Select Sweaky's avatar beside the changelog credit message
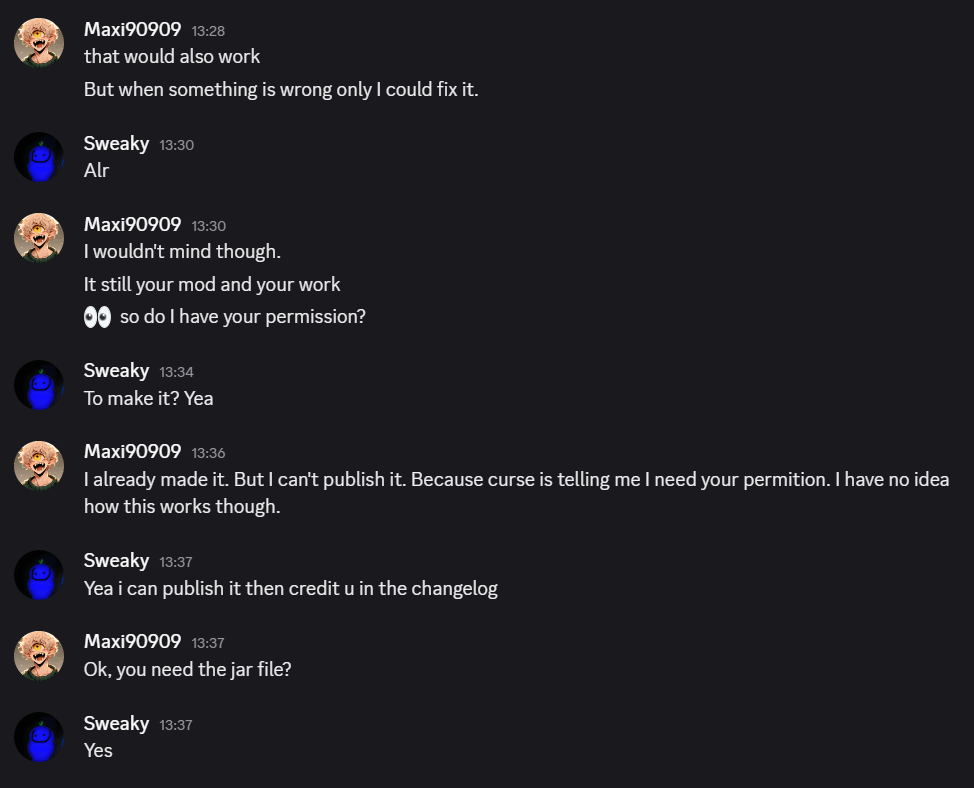 click(x=39, y=574)
